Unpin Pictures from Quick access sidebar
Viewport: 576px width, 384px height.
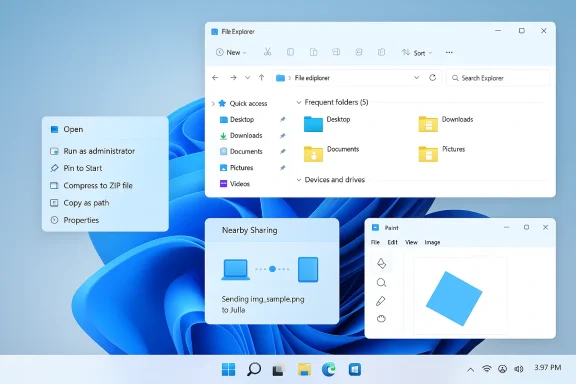(282, 168)
